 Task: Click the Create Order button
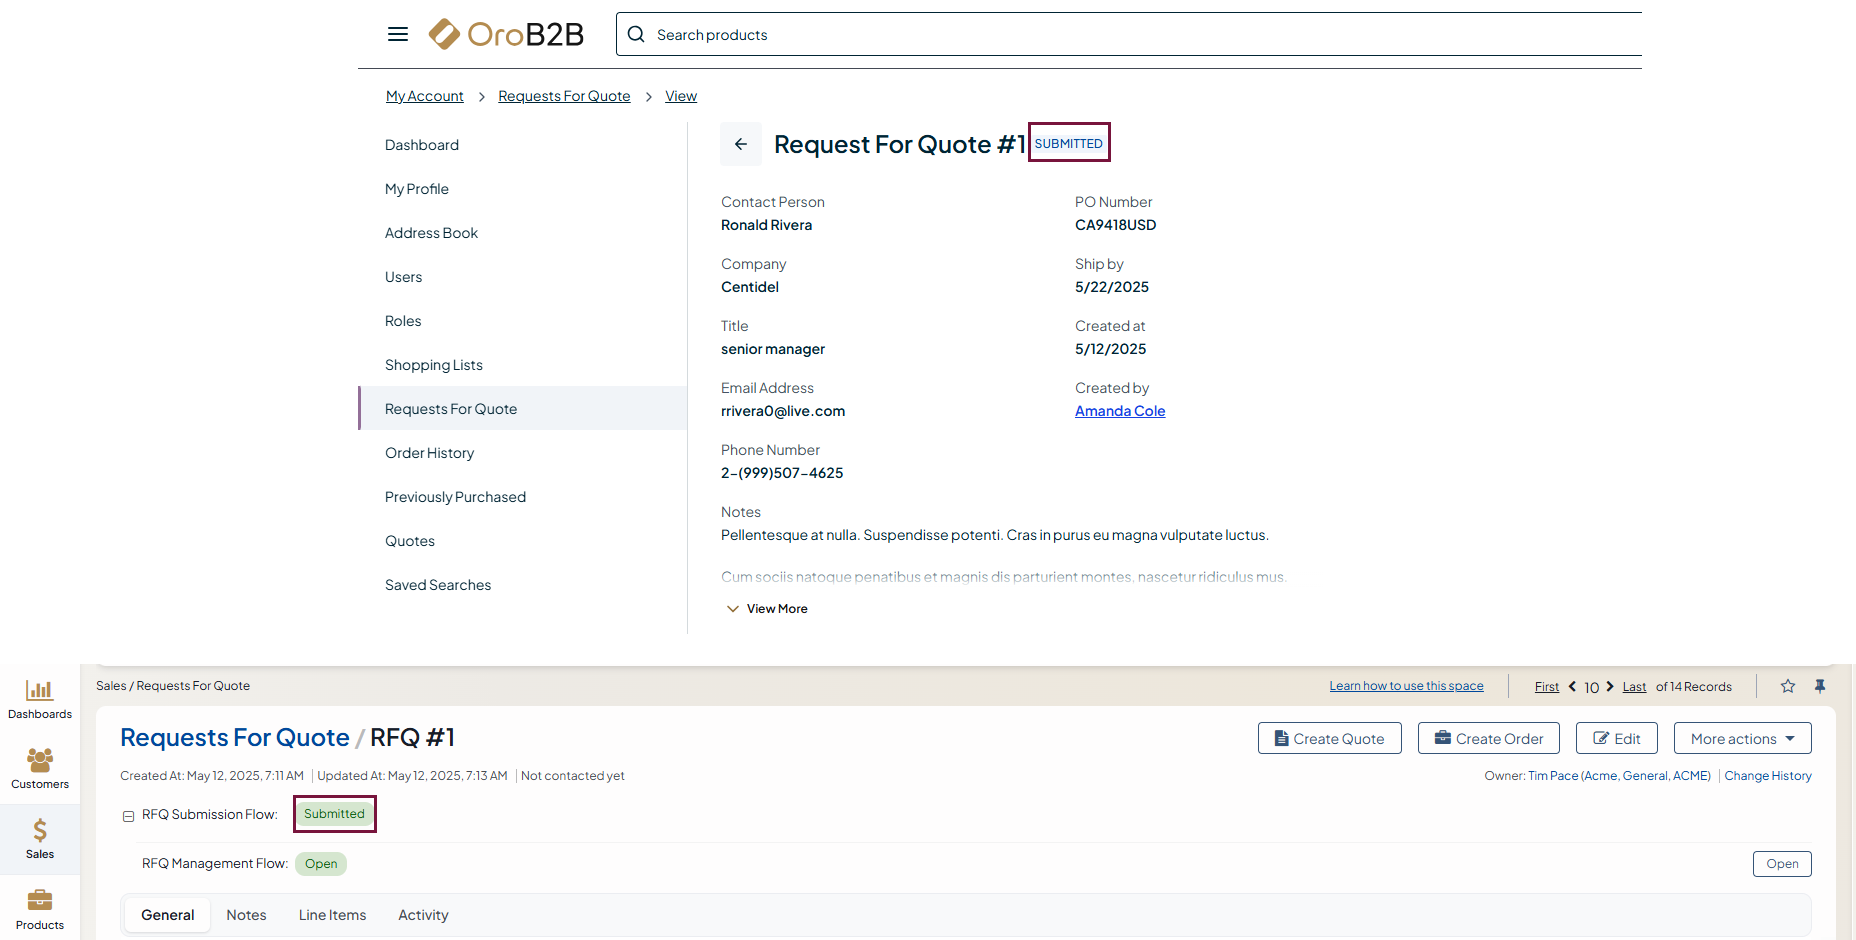click(1488, 739)
